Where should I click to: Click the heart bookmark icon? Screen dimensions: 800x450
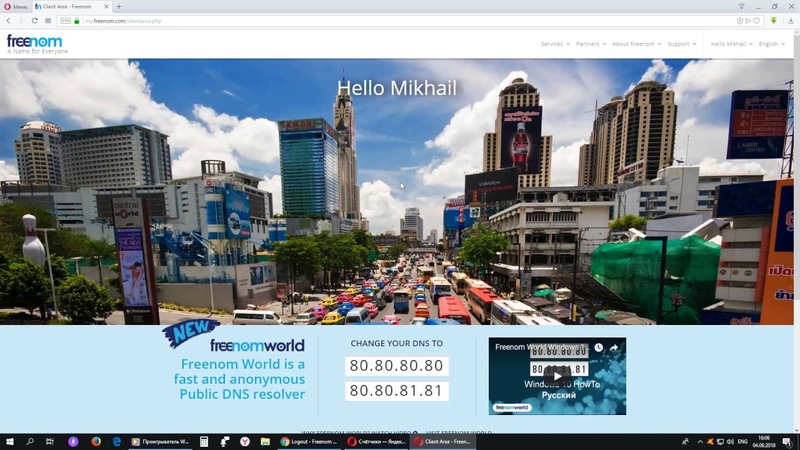pos(757,21)
